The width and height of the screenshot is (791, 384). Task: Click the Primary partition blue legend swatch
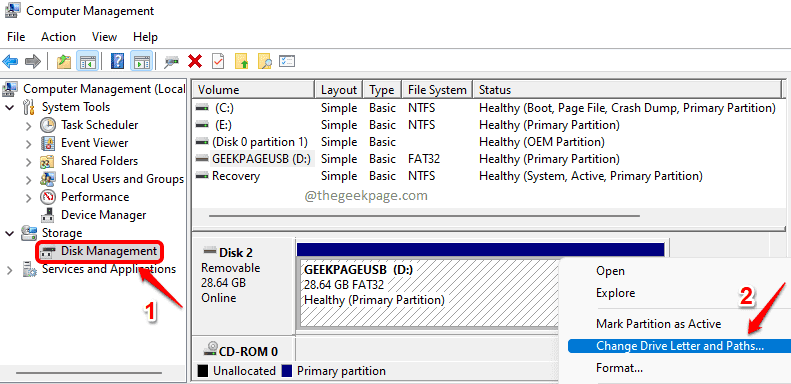point(286,371)
